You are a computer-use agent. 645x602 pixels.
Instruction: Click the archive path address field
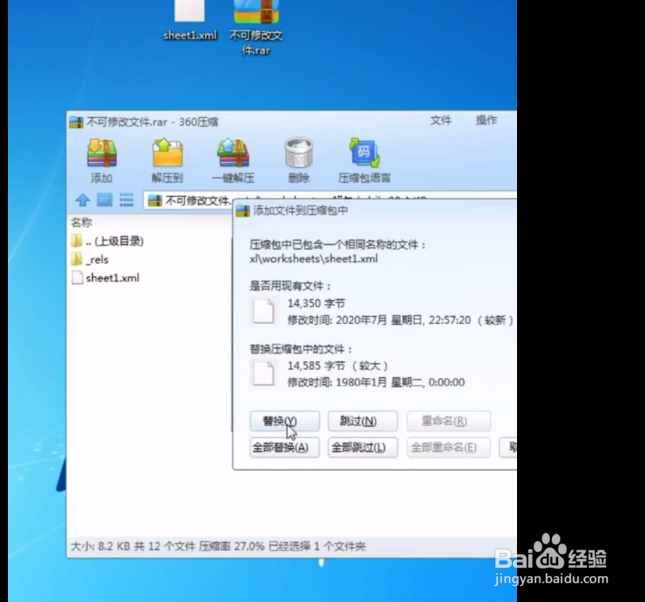click(330, 200)
